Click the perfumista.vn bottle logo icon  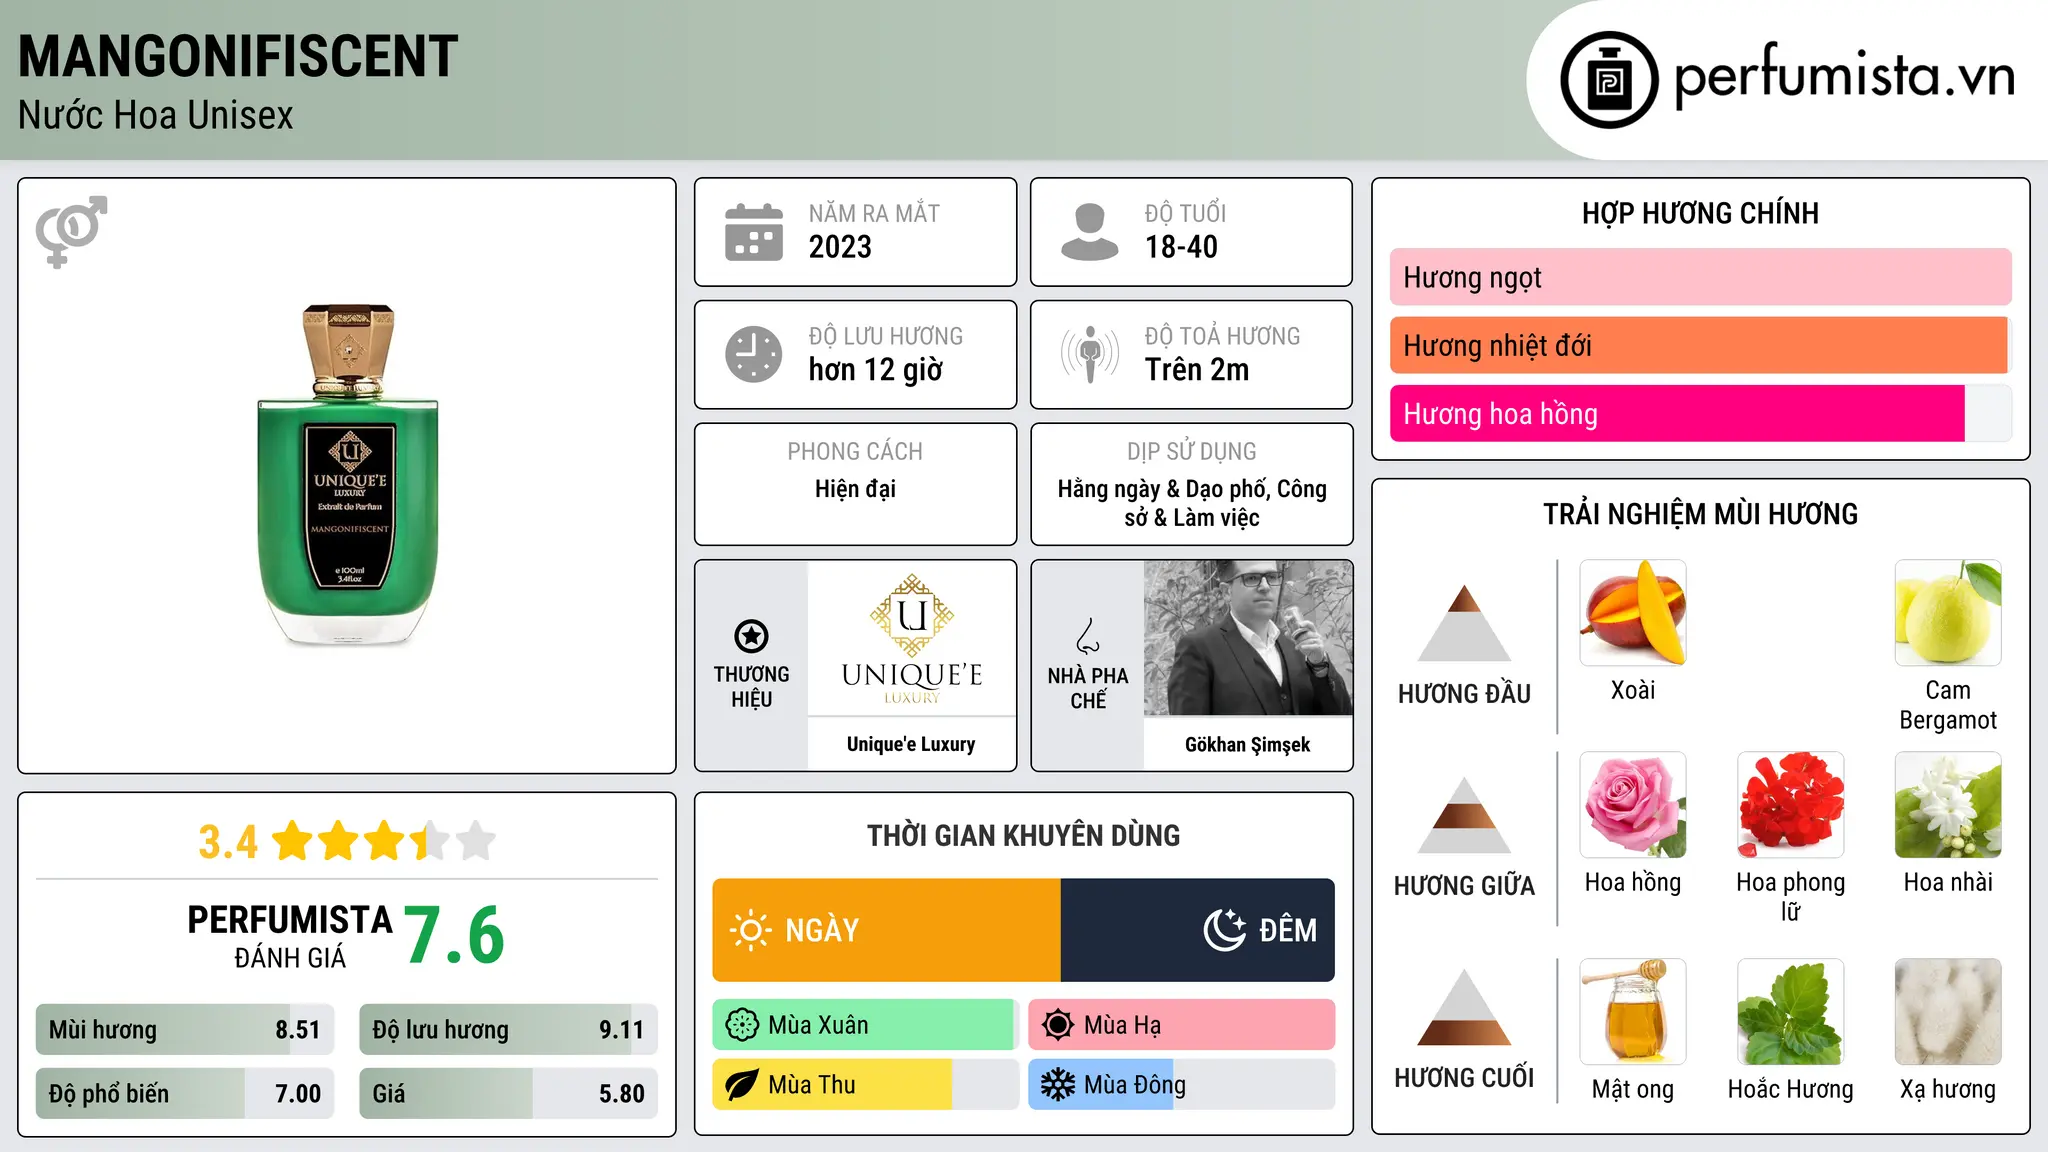pyautogui.click(x=1609, y=80)
